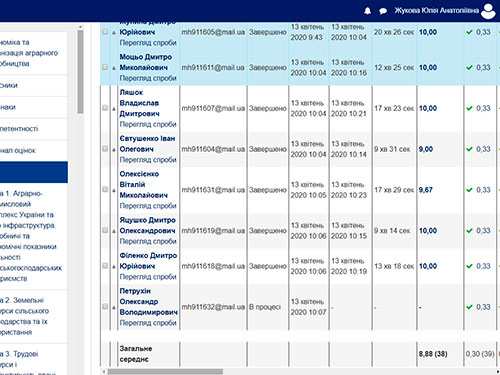Click the user picture icon in Моцьо Дмитро row
Image resolution: width=500 pixels, height=375 pixels.
[114, 68]
